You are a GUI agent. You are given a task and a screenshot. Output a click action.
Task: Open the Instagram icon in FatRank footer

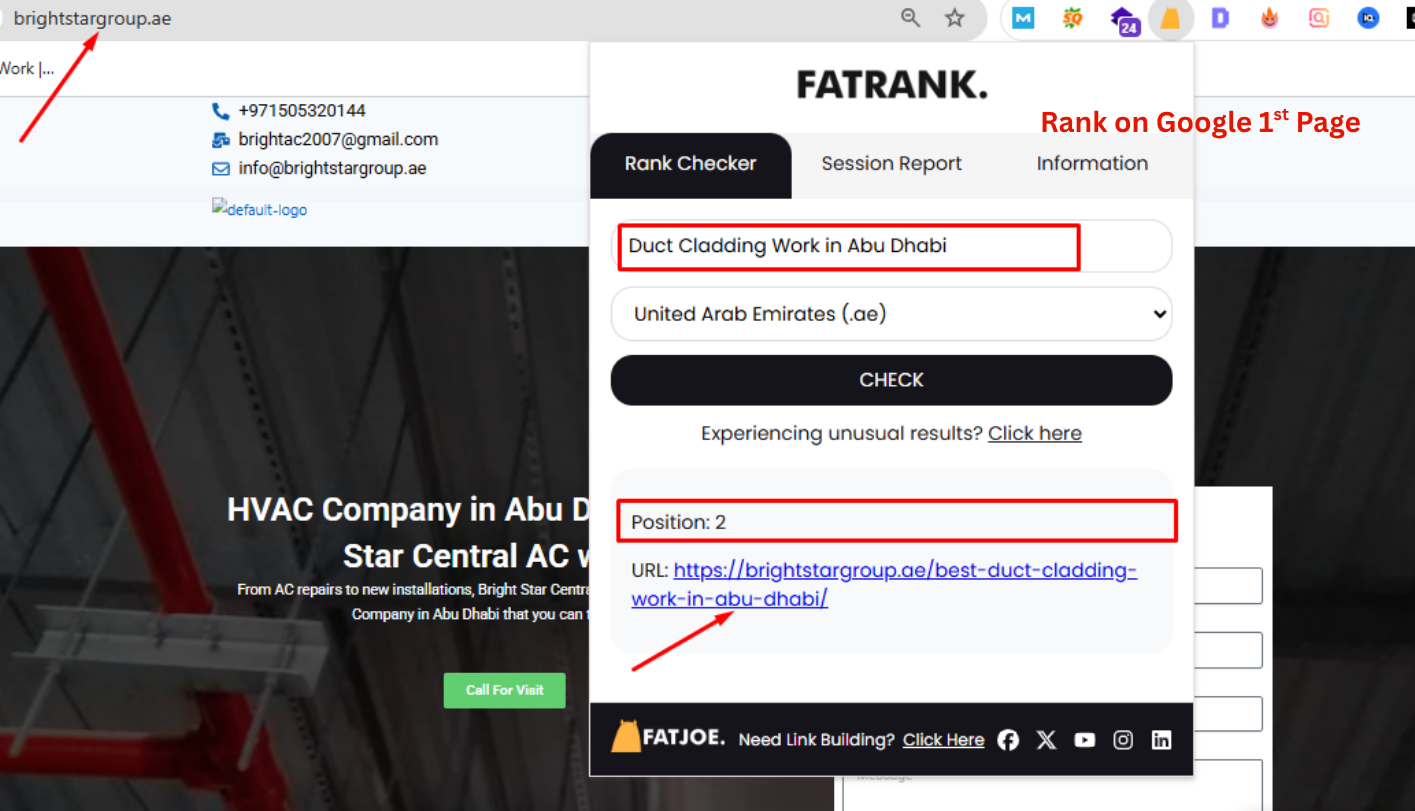point(1123,740)
